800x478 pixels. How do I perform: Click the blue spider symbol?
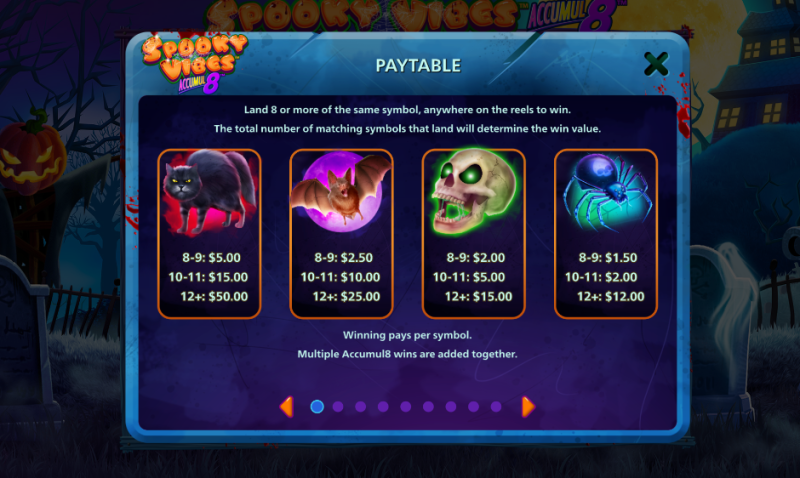tap(606, 191)
